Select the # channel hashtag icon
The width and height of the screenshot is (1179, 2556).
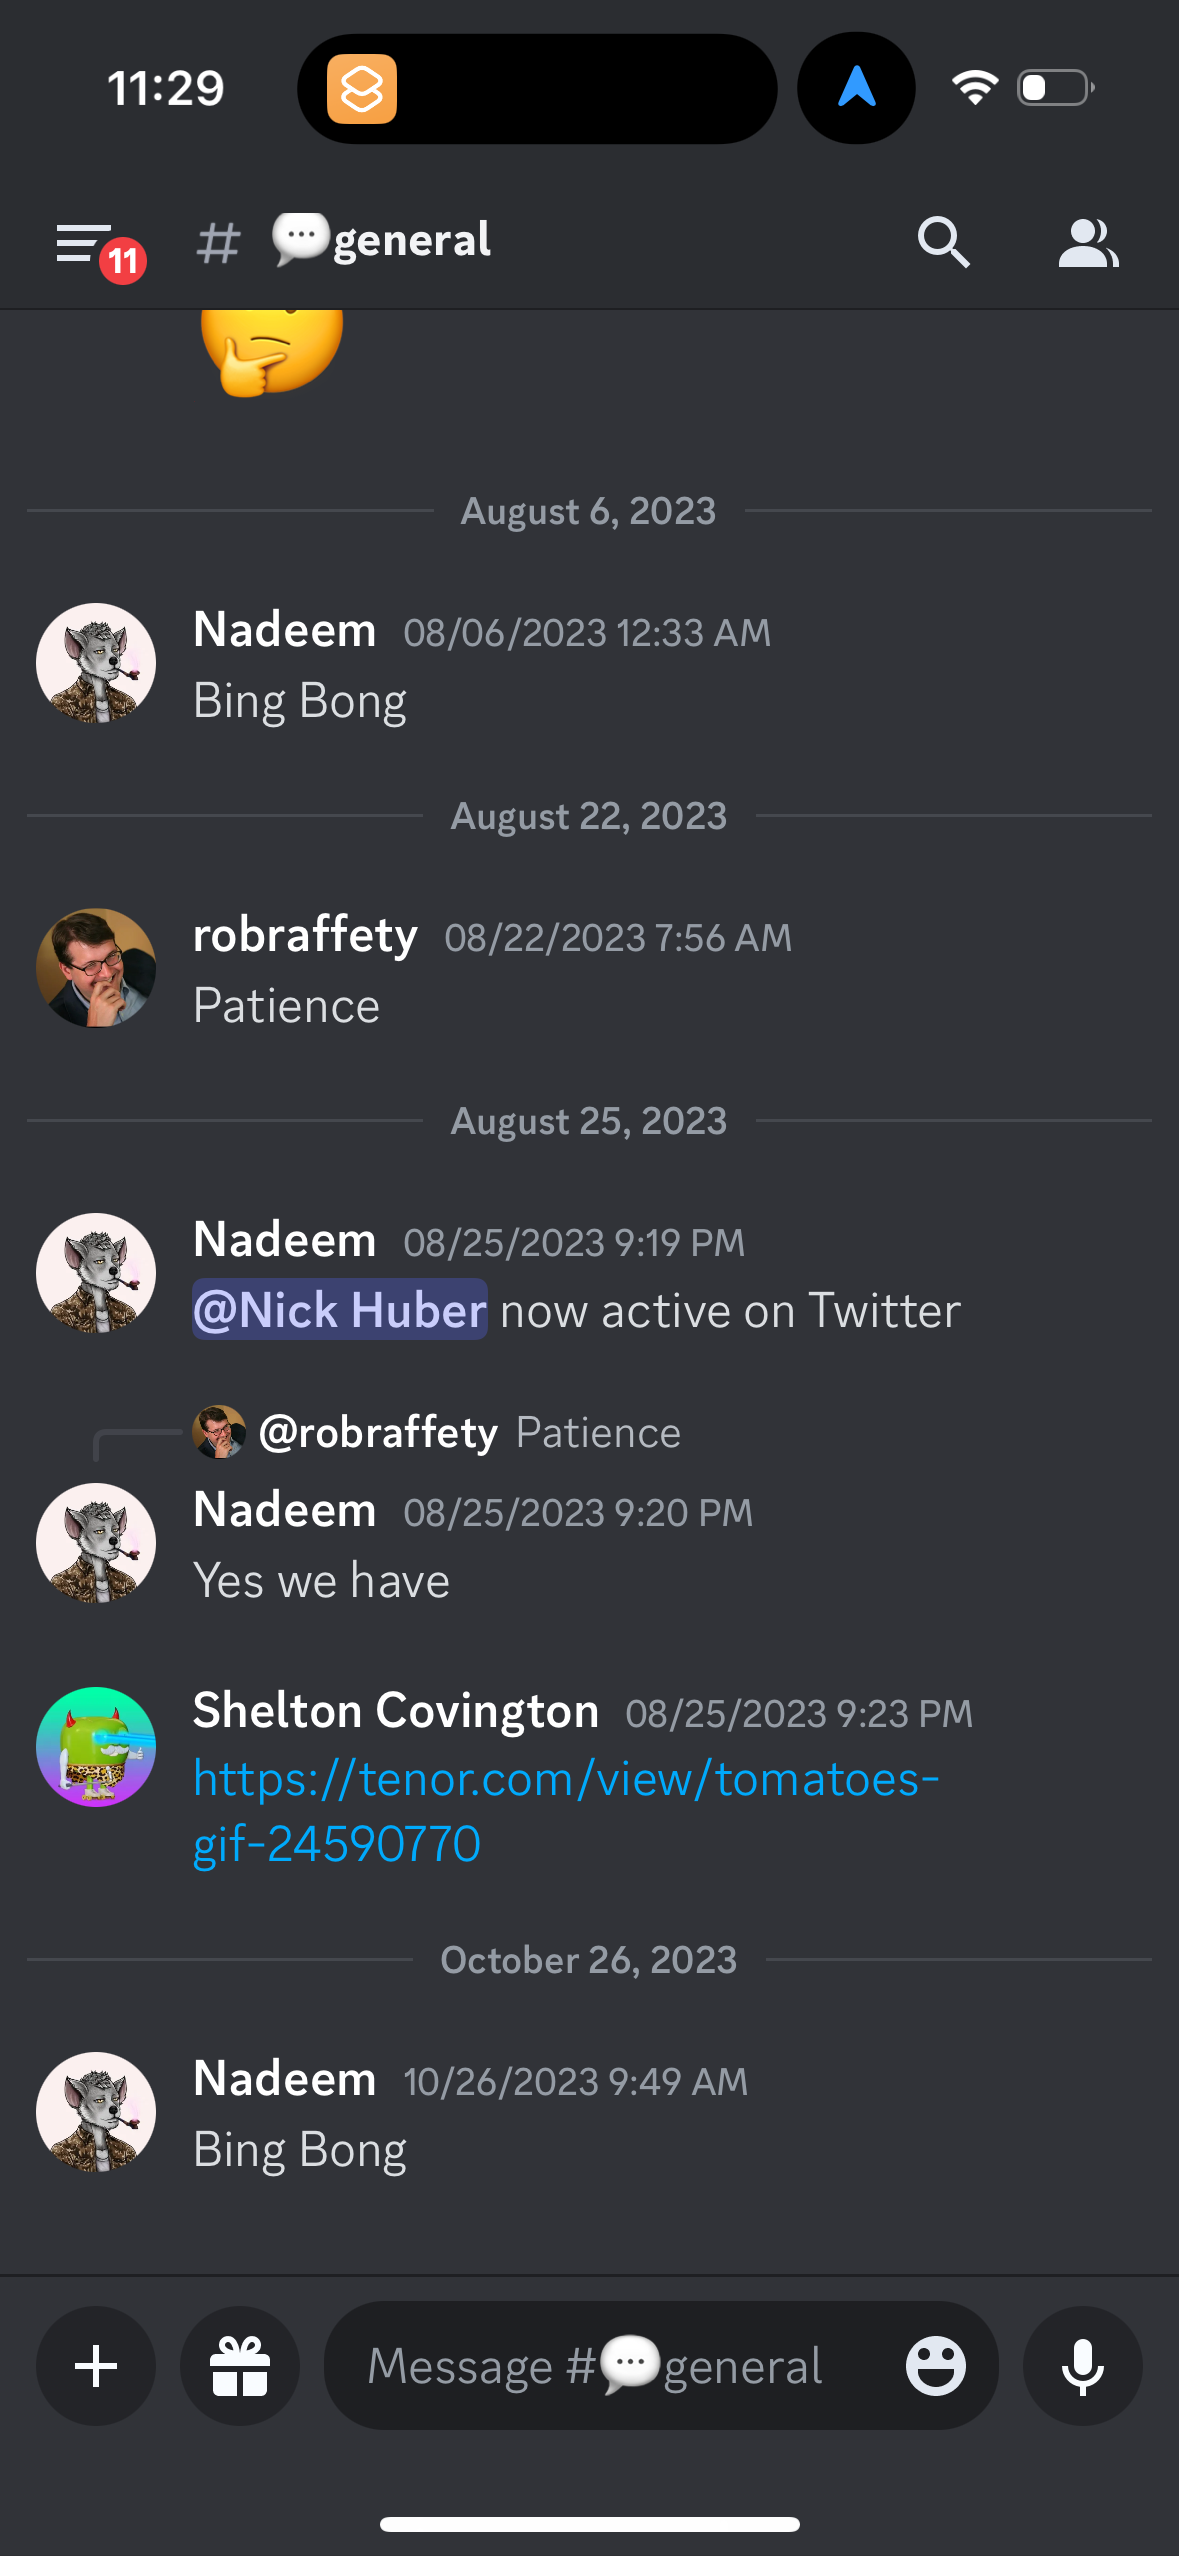(x=218, y=241)
